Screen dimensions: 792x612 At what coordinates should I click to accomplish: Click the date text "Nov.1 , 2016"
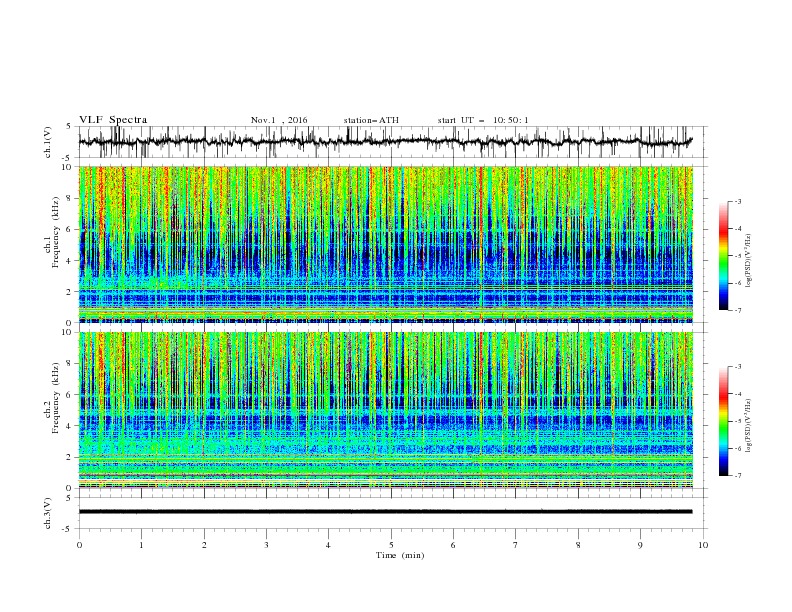pos(279,120)
